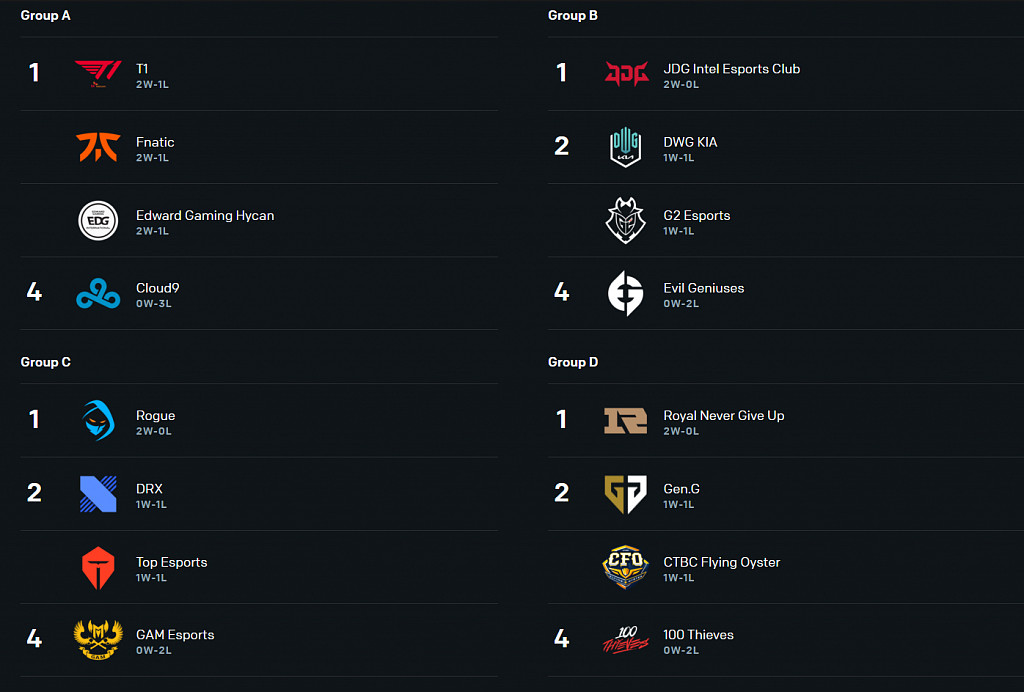Click the CTBC Flying Oyster logo

point(626,568)
